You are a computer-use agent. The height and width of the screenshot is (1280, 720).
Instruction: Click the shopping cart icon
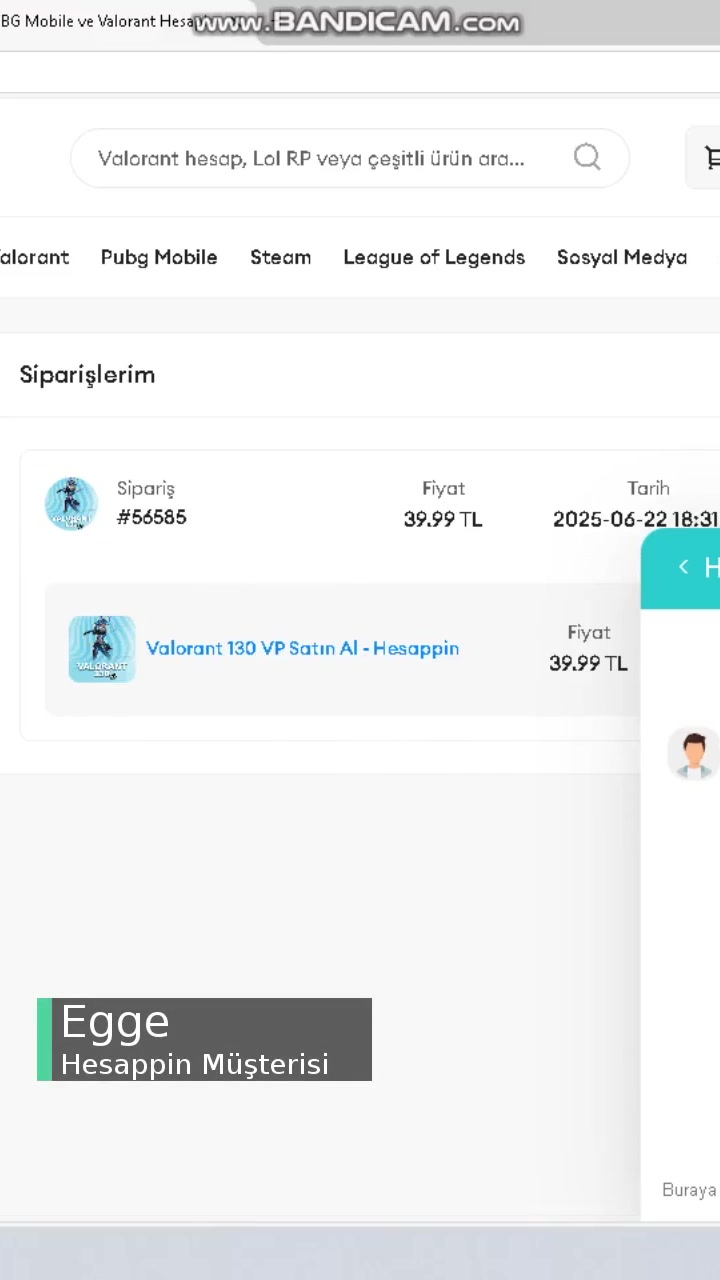coord(711,158)
